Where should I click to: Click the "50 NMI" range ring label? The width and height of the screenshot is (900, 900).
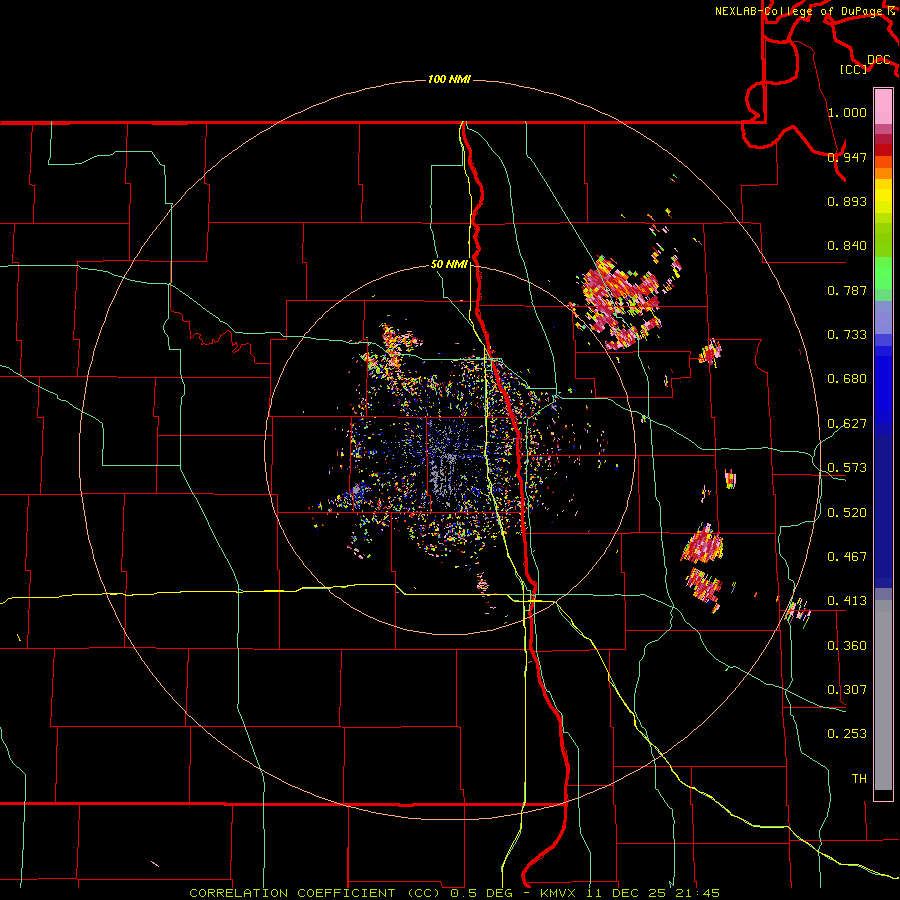click(x=449, y=265)
